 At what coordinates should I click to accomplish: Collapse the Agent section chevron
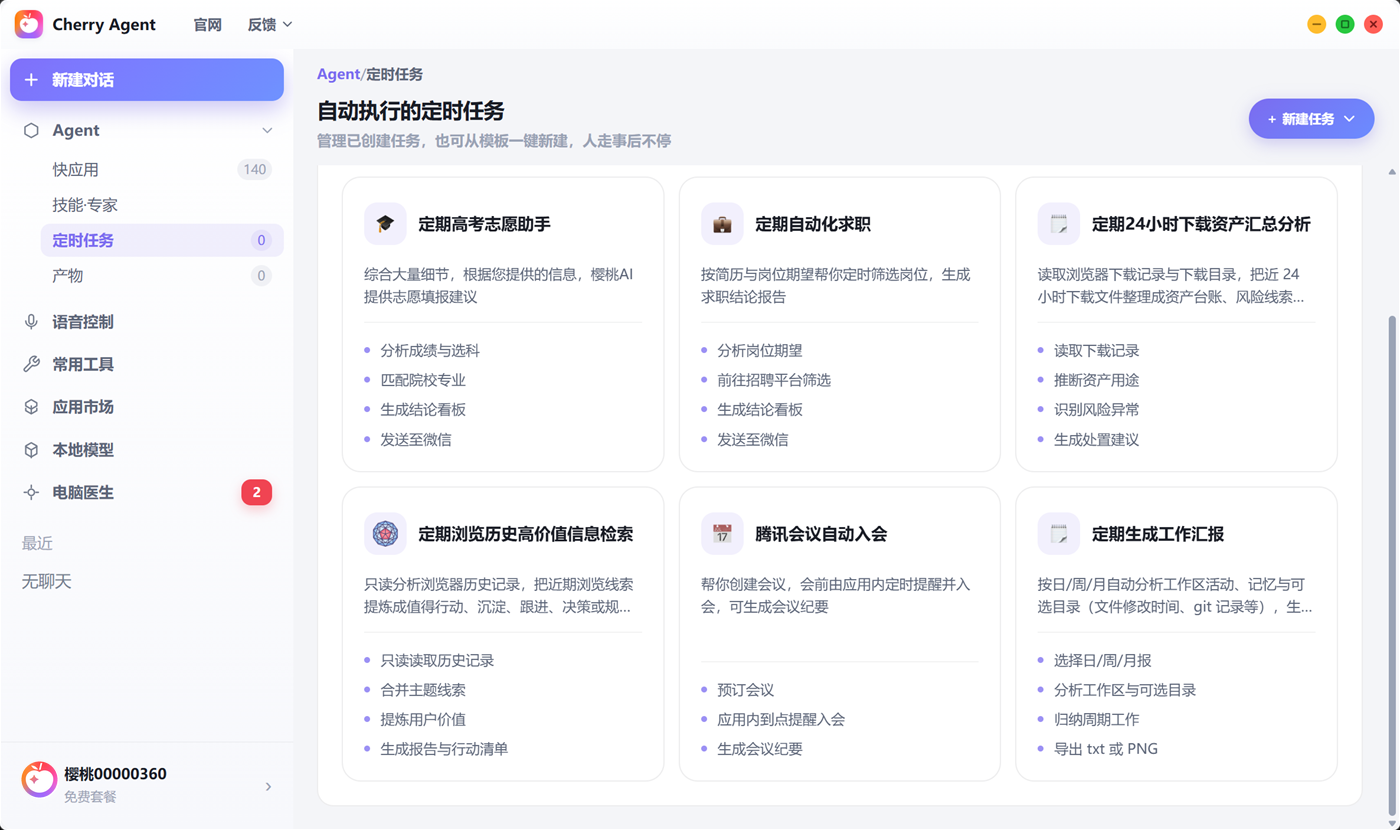click(x=267, y=130)
